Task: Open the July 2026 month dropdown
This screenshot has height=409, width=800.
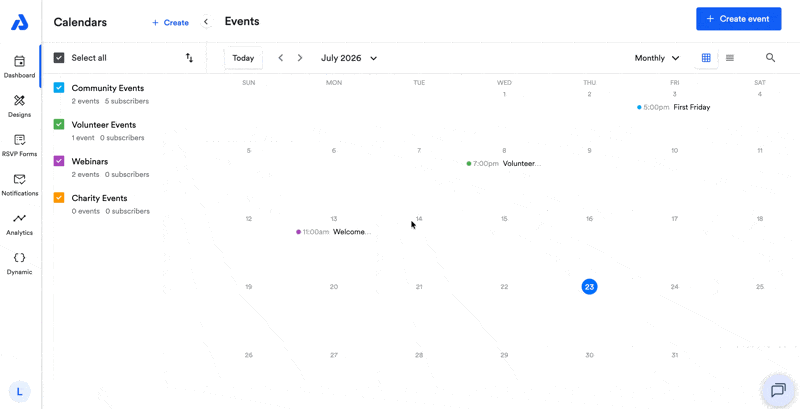Action: [x=349, y=58]
